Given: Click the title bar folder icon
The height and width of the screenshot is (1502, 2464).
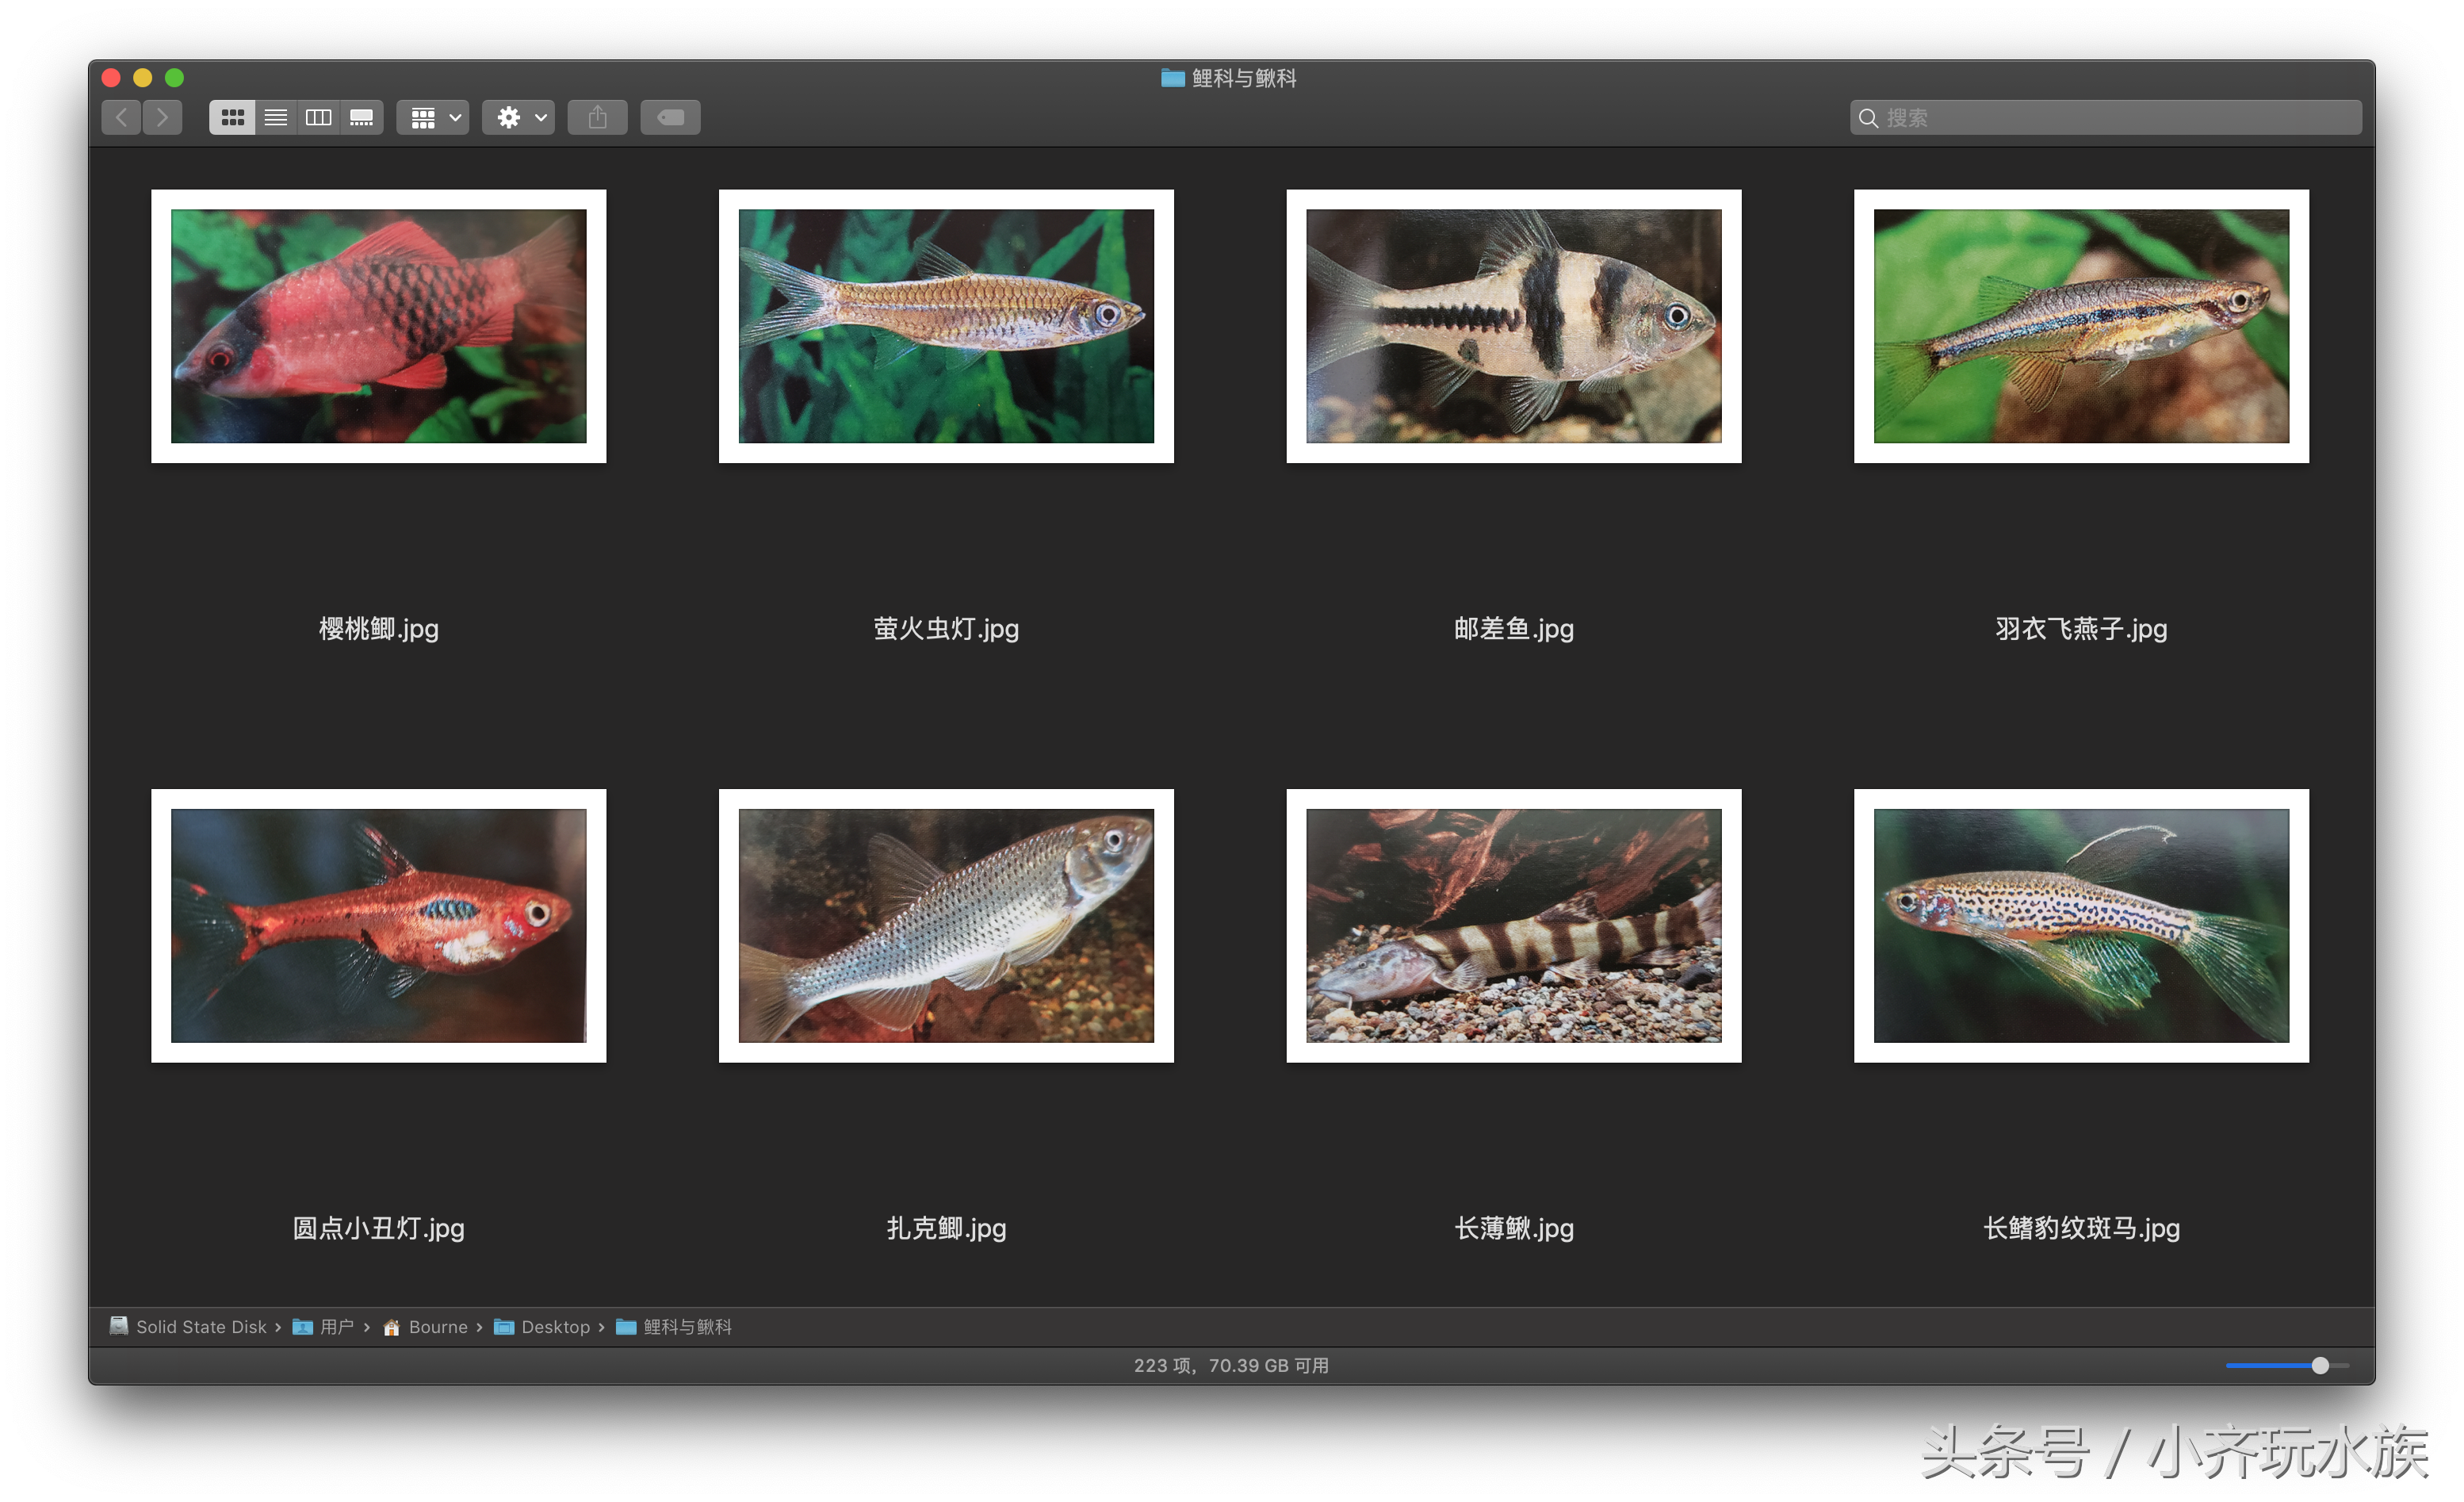Looking at the screenshot, I should [1172, 78].
